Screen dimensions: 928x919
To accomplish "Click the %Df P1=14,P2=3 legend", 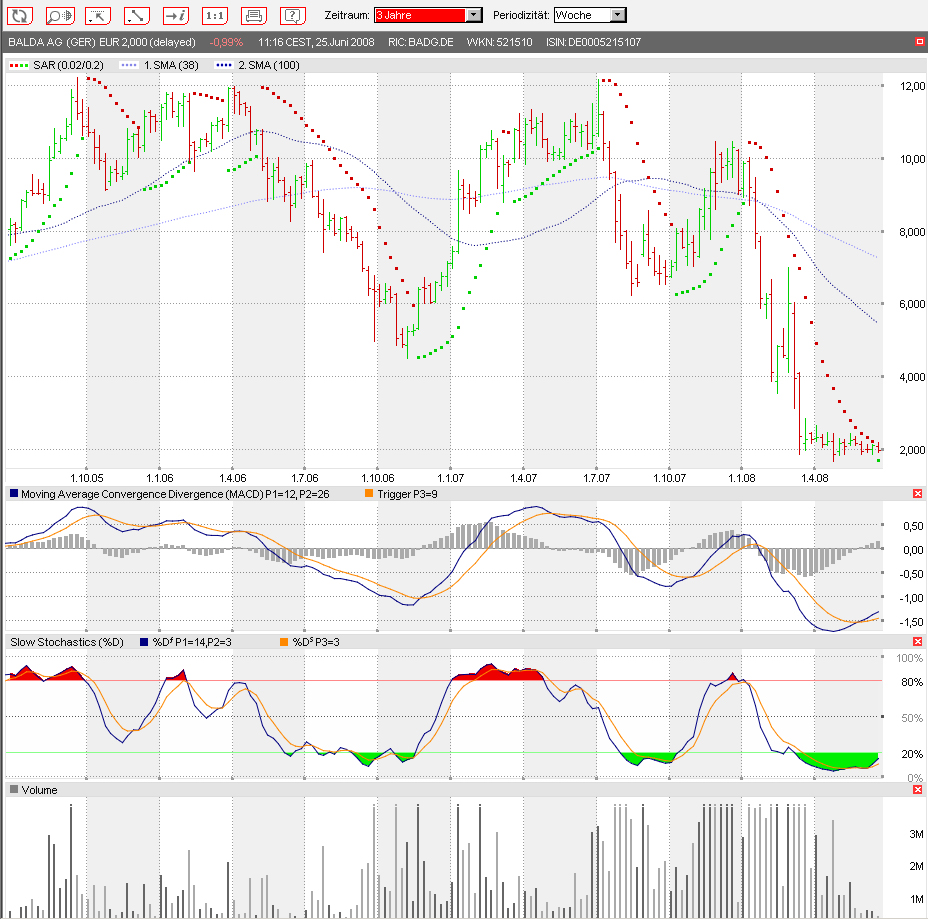I will point(186,642).
